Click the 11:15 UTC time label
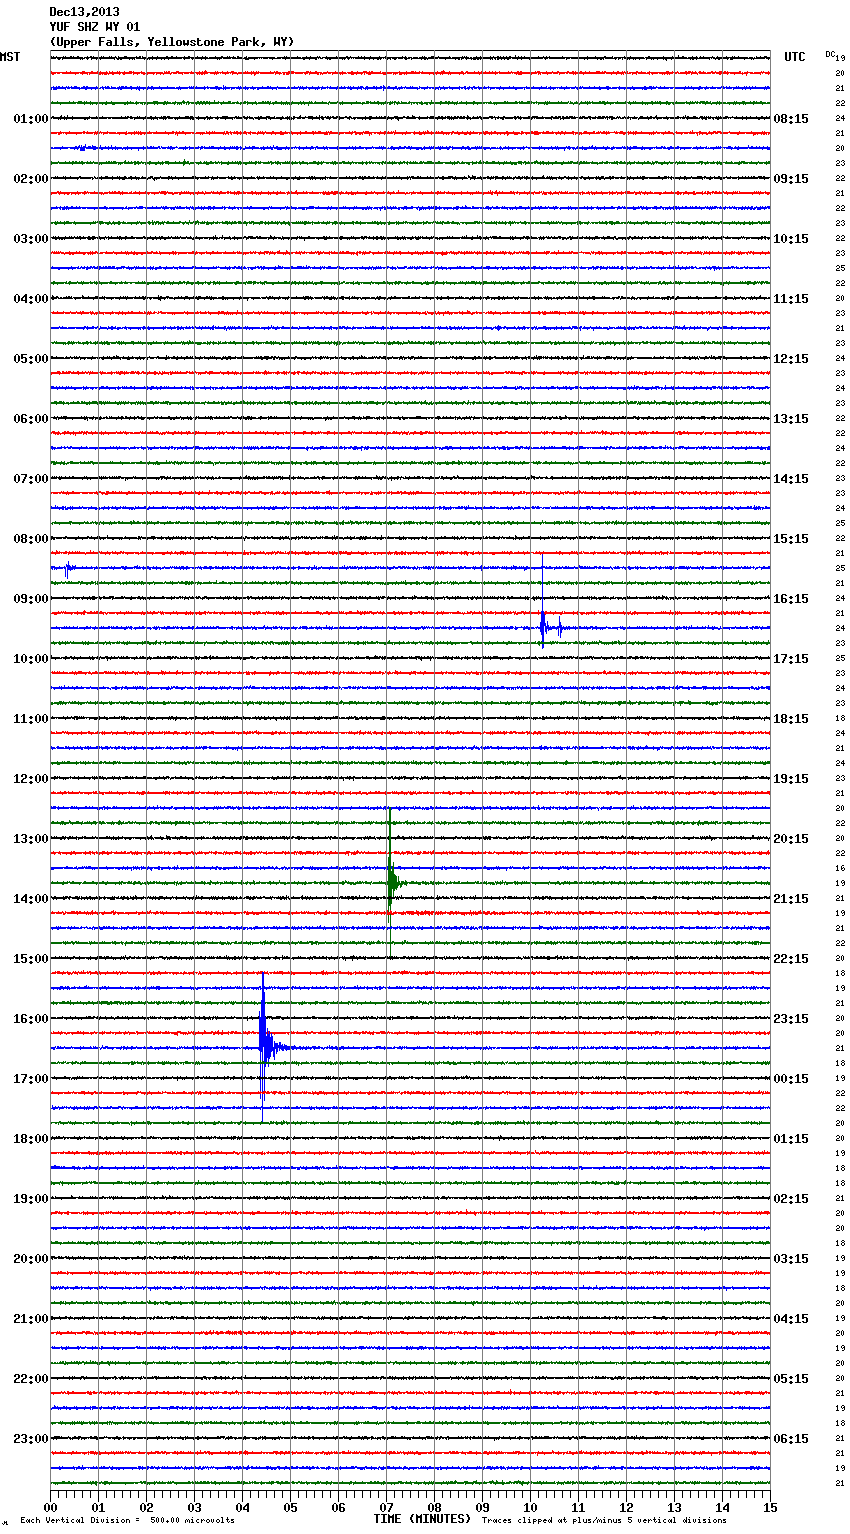850x1534 pixels. pos(791,299)
